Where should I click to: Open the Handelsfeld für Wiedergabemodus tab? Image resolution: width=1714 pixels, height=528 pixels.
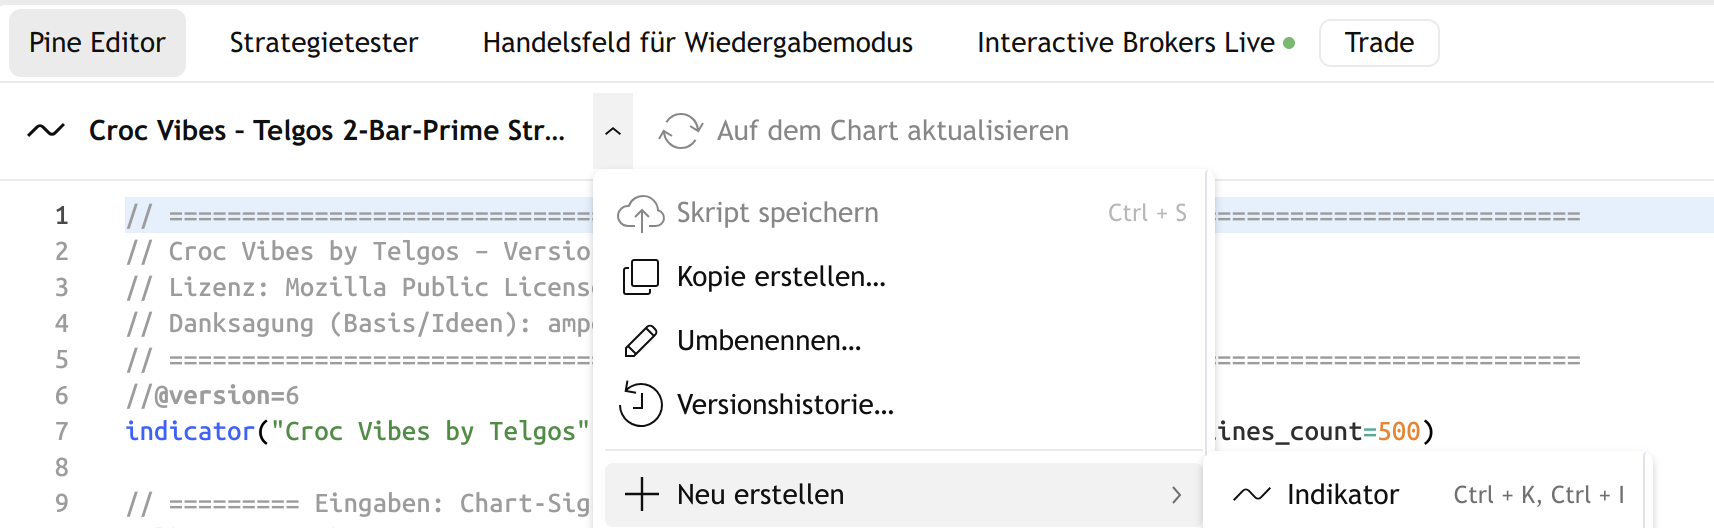pyautogui.click(x=697, y=43)
